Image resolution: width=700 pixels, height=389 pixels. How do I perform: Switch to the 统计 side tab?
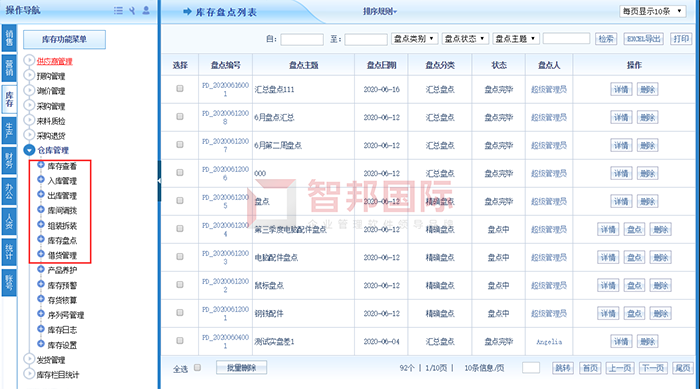[9, 252]
